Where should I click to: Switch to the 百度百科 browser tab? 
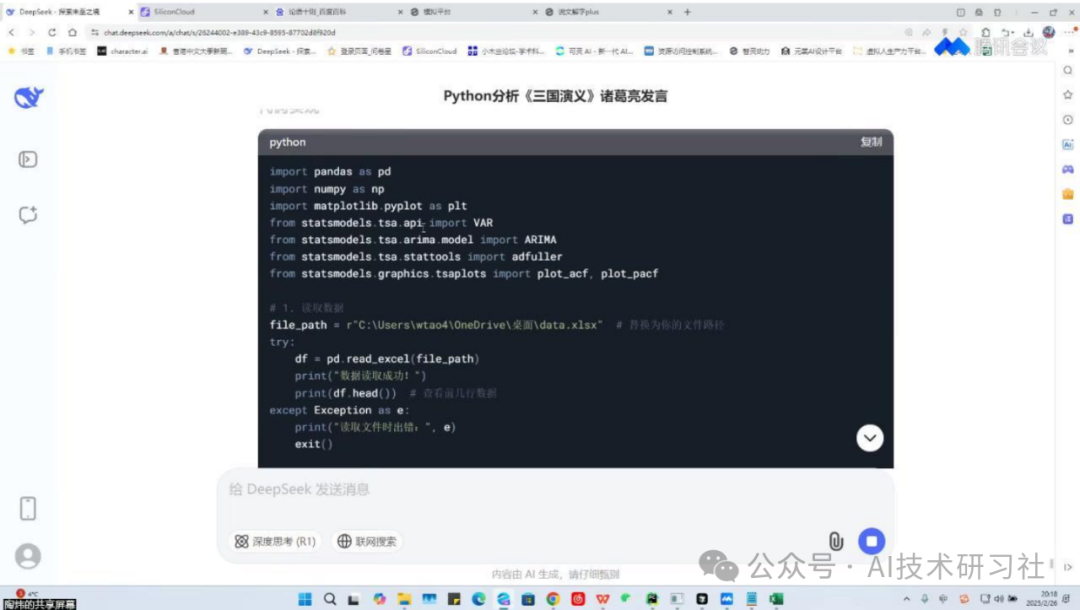tap(339, 12)
